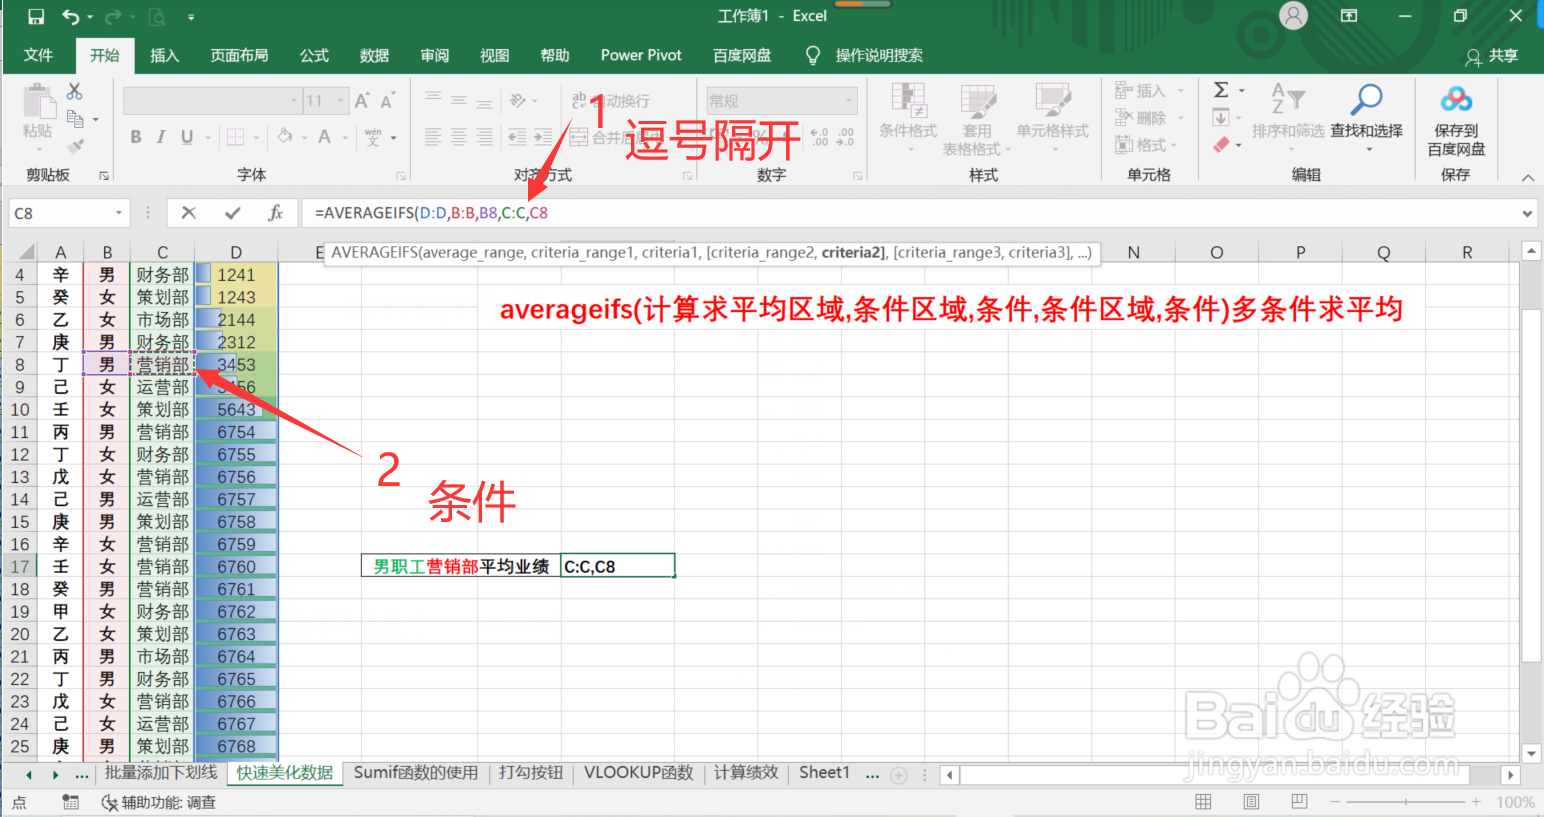Click the font color A icon
Image resolution: width=1544 pixels, height=817 pixels.
coord(324,137)
